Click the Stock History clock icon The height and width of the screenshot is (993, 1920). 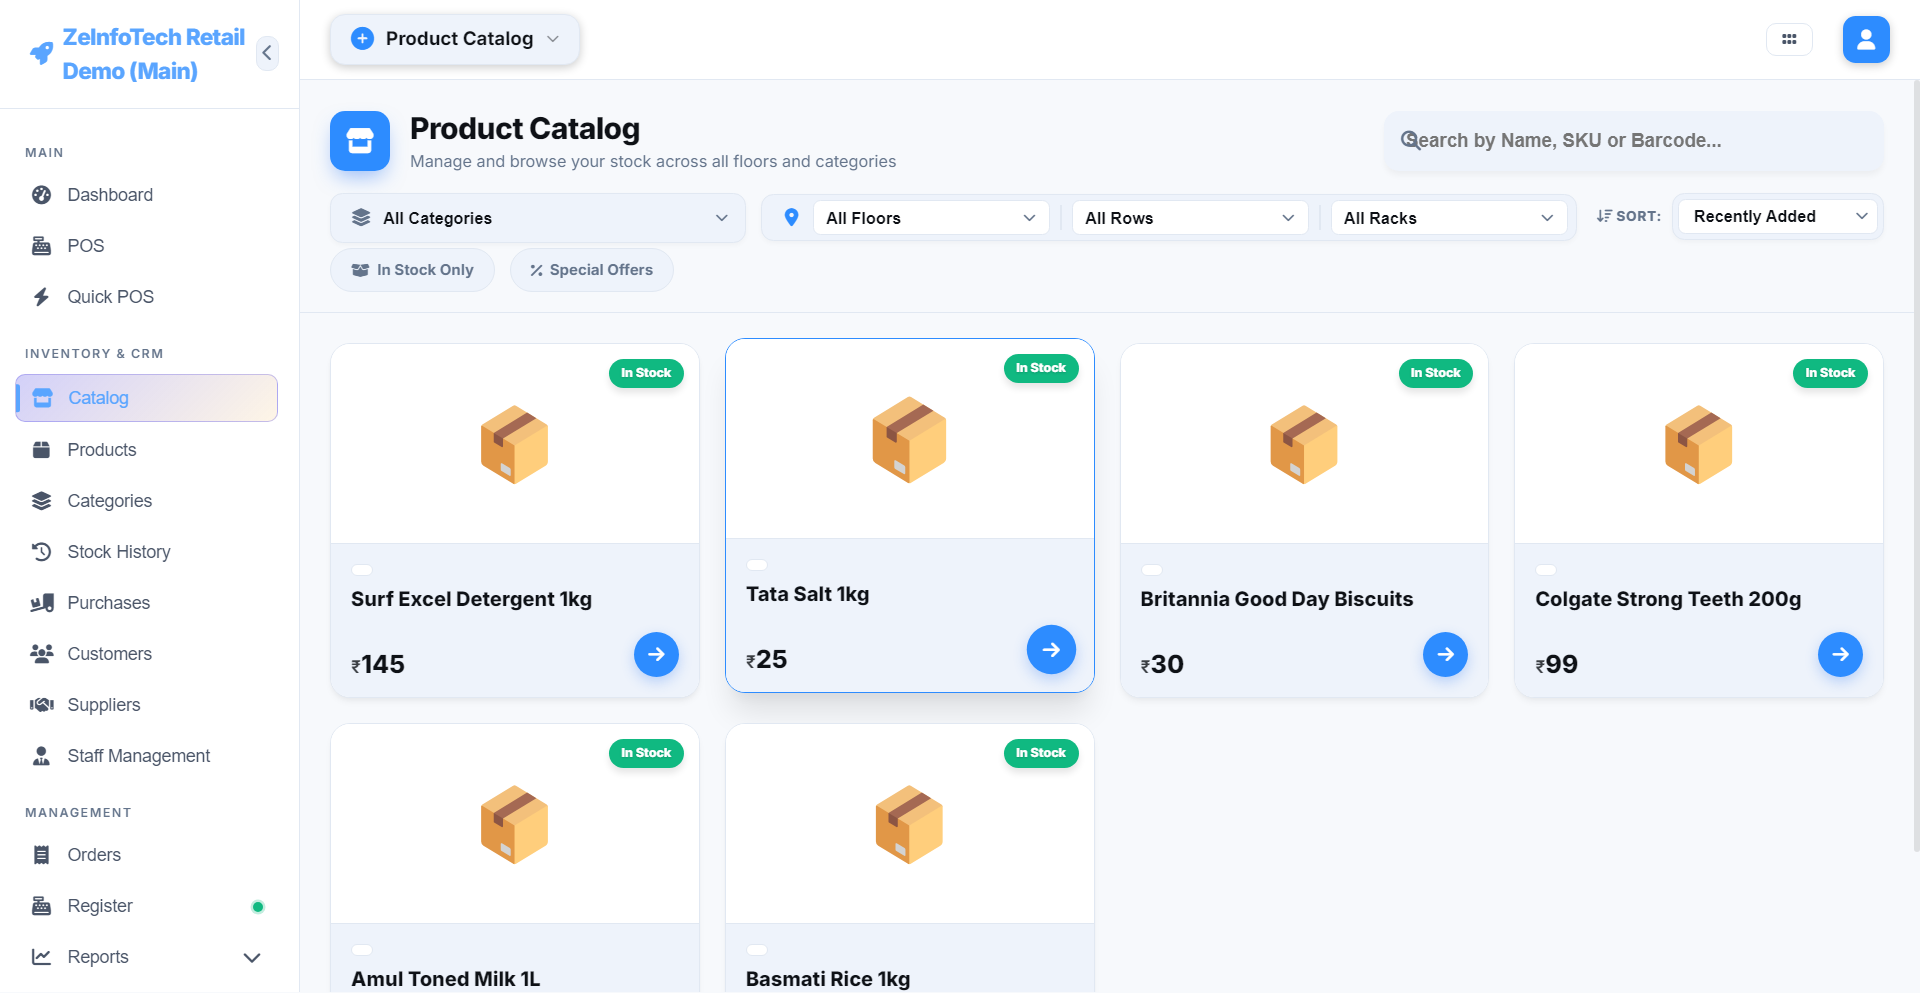[41, 552]
